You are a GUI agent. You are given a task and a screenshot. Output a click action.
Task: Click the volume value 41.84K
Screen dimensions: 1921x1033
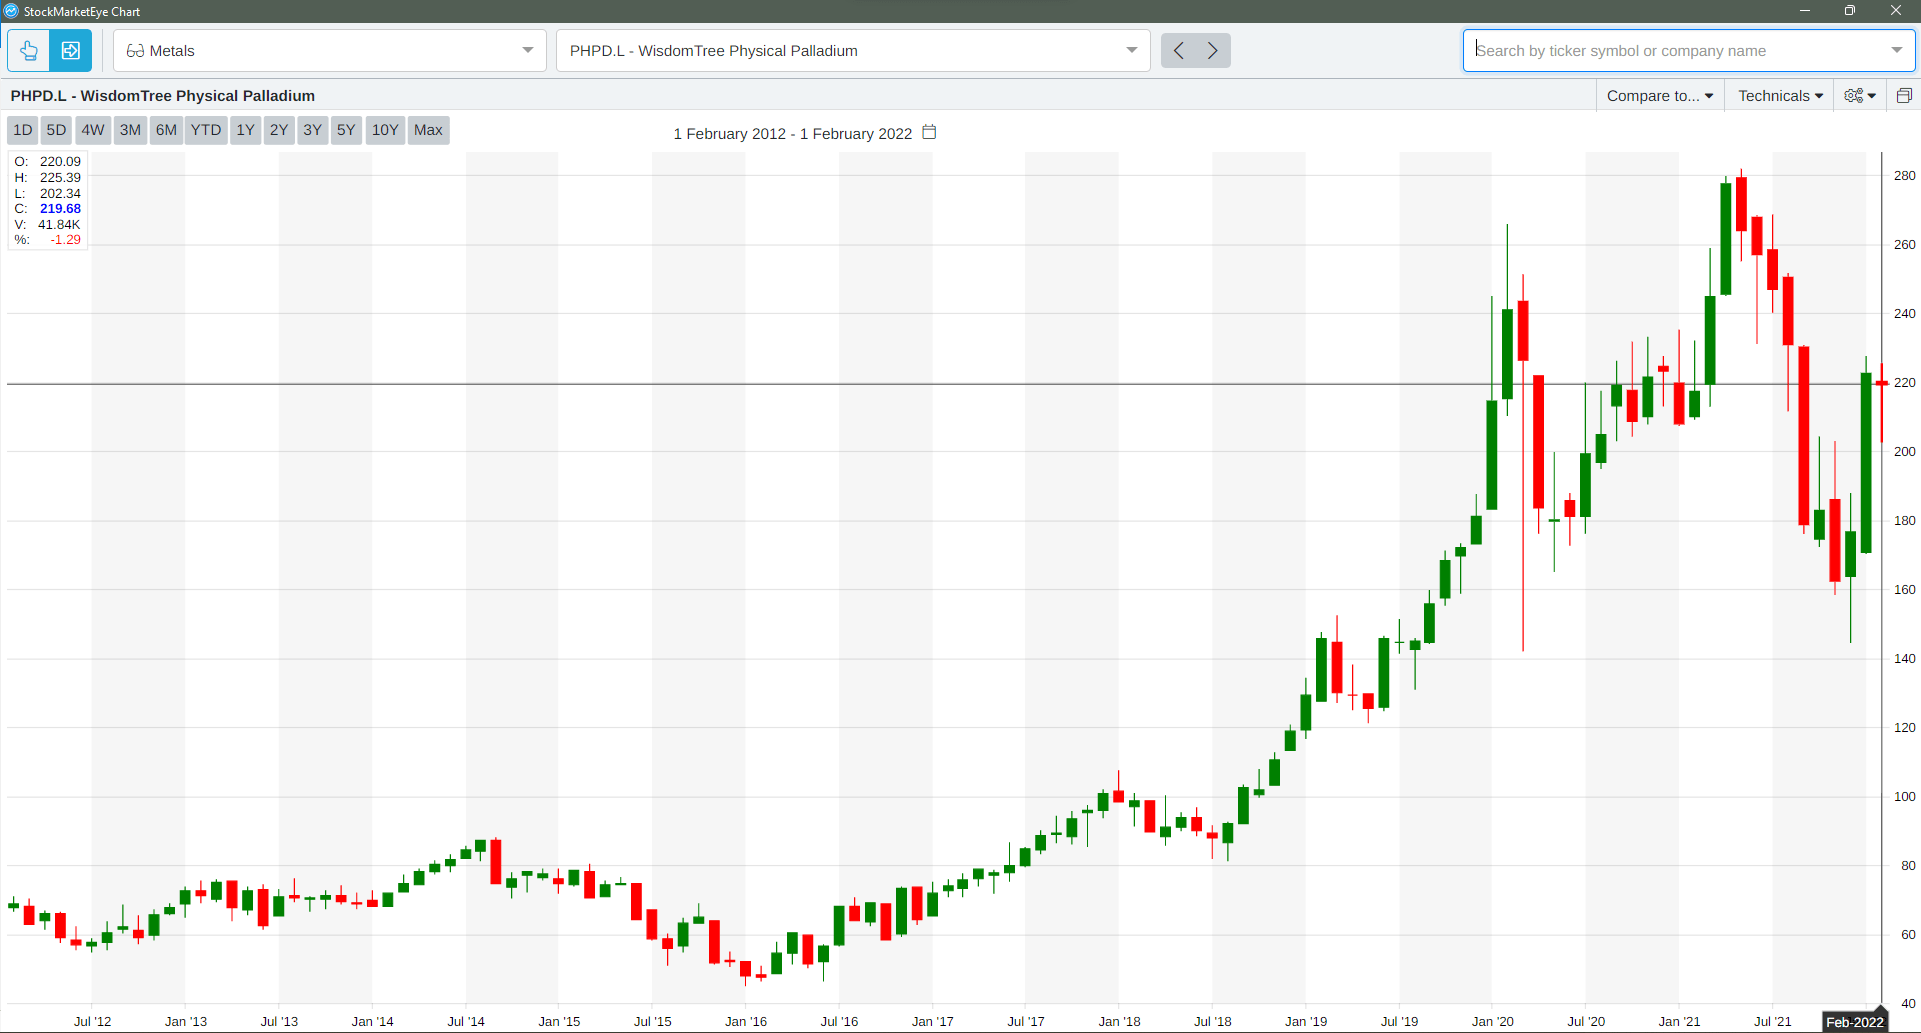coord(59,225)
